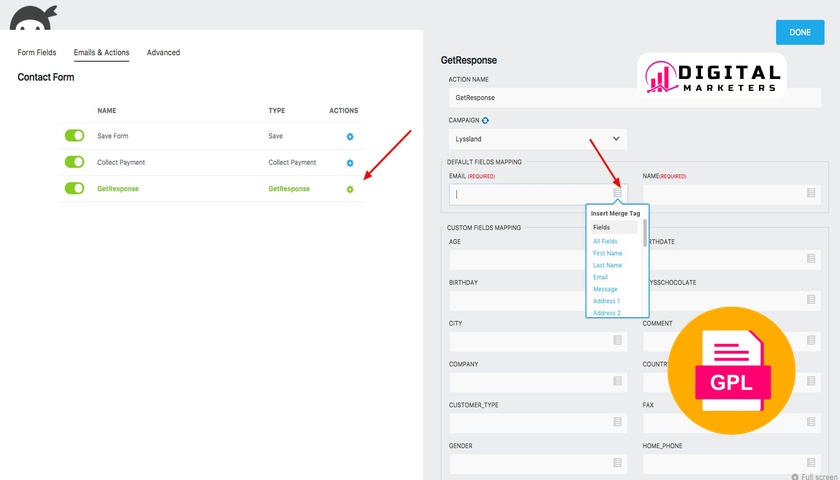Click the Company input field
Screen dimensions: 840x480
pos(538,382)
